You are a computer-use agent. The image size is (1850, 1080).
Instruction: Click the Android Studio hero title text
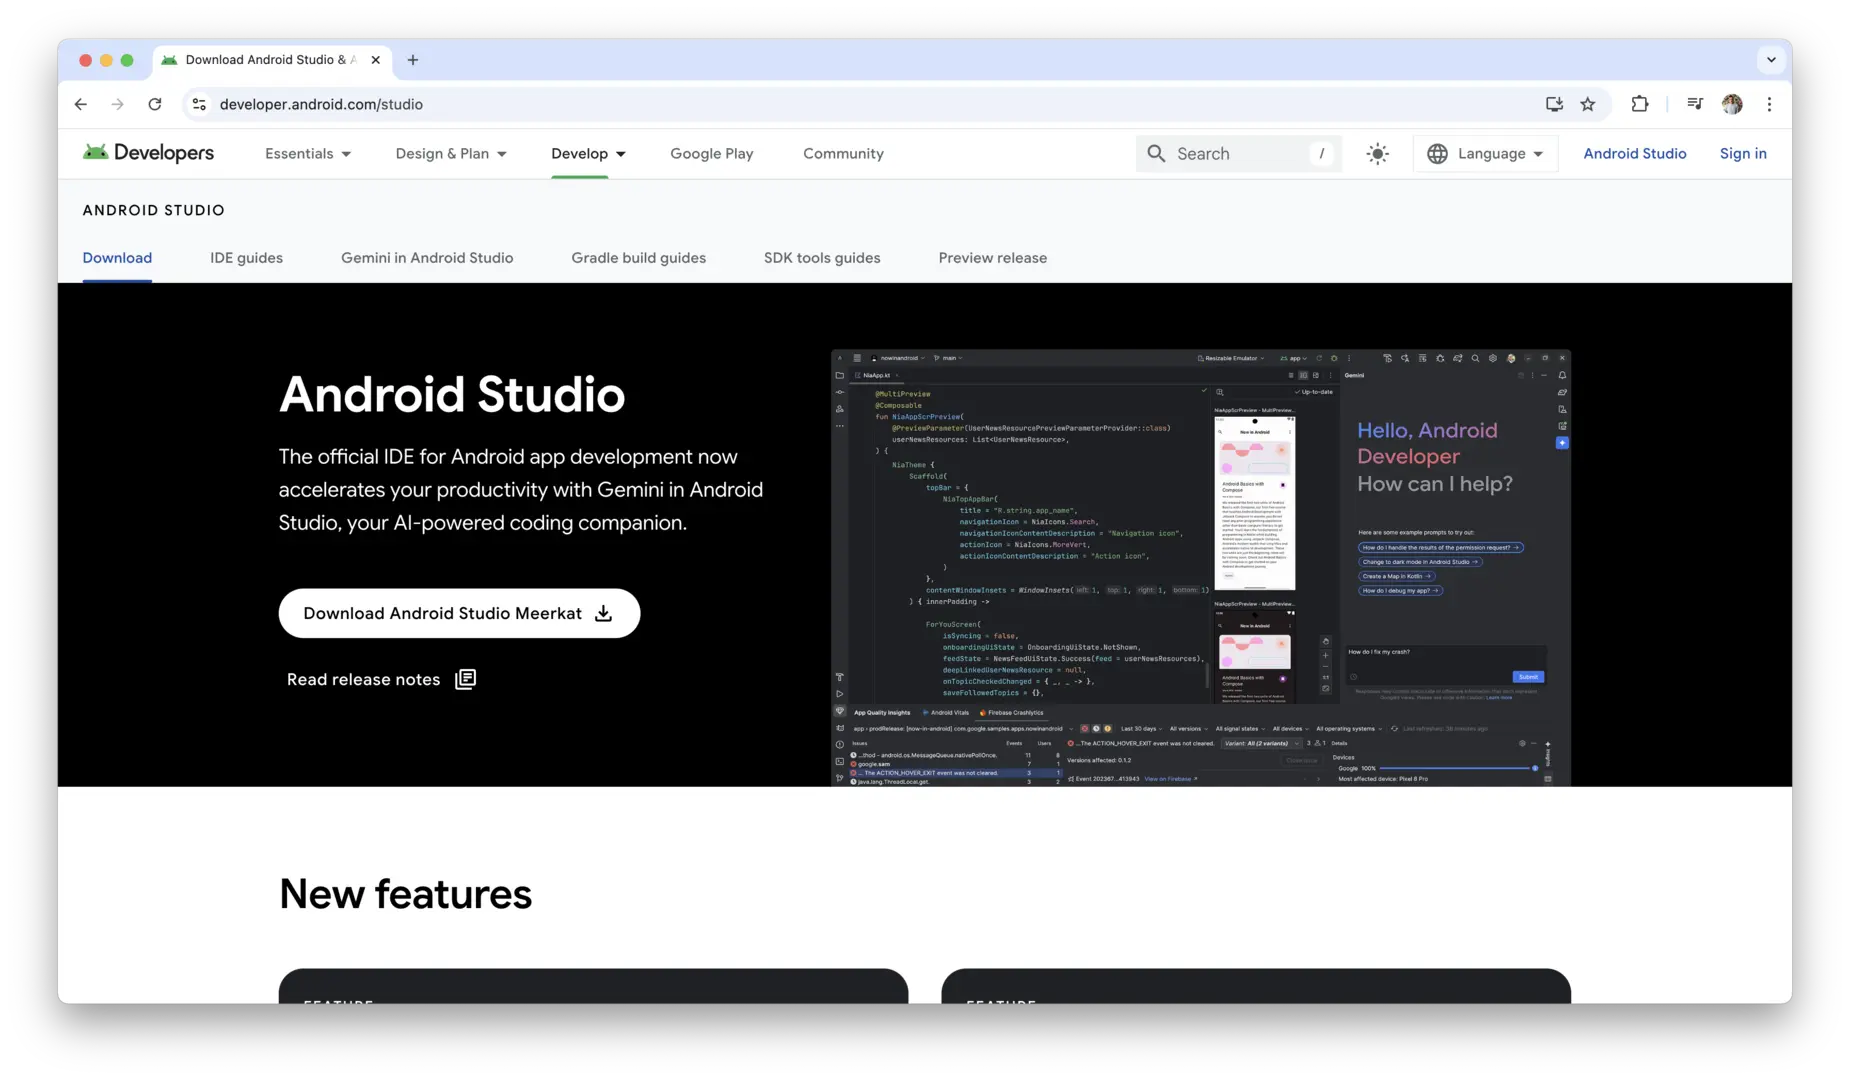452,394
